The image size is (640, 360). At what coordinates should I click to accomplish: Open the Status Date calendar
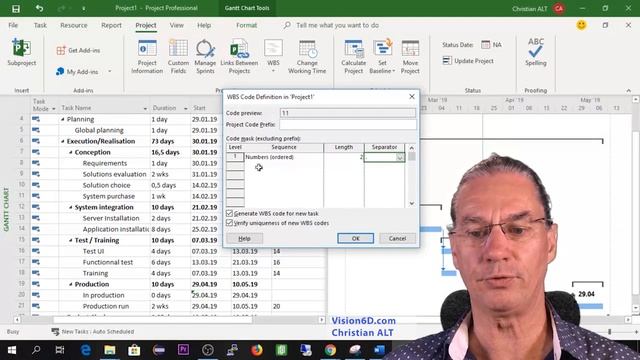pyautogui.click(x=485, y=45)
